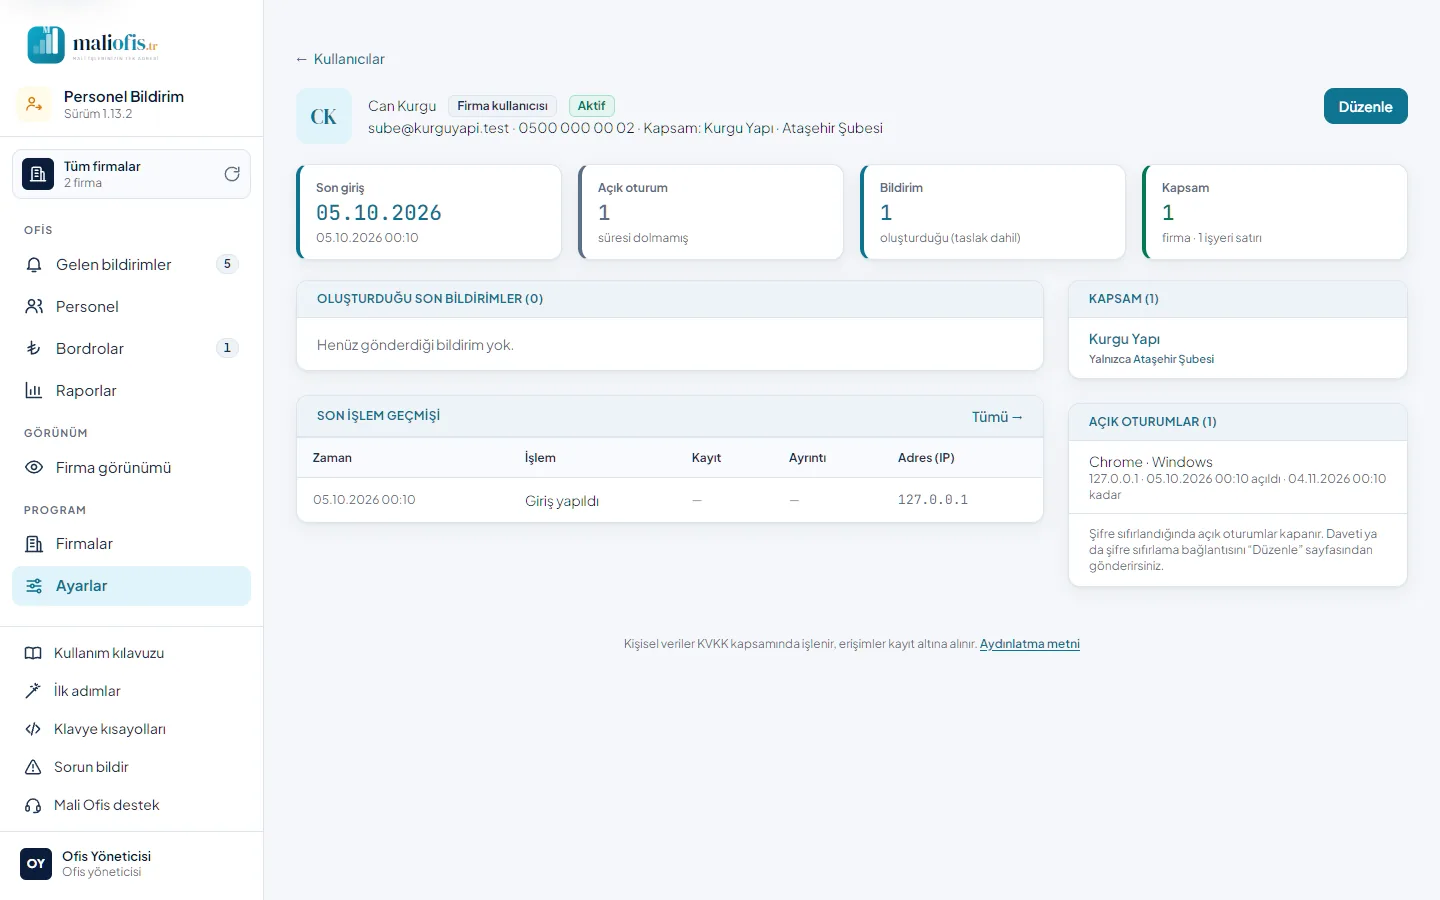Click the warning icon for Sorun bildir
The image size is (1440, 900).
tap(33, 767)
